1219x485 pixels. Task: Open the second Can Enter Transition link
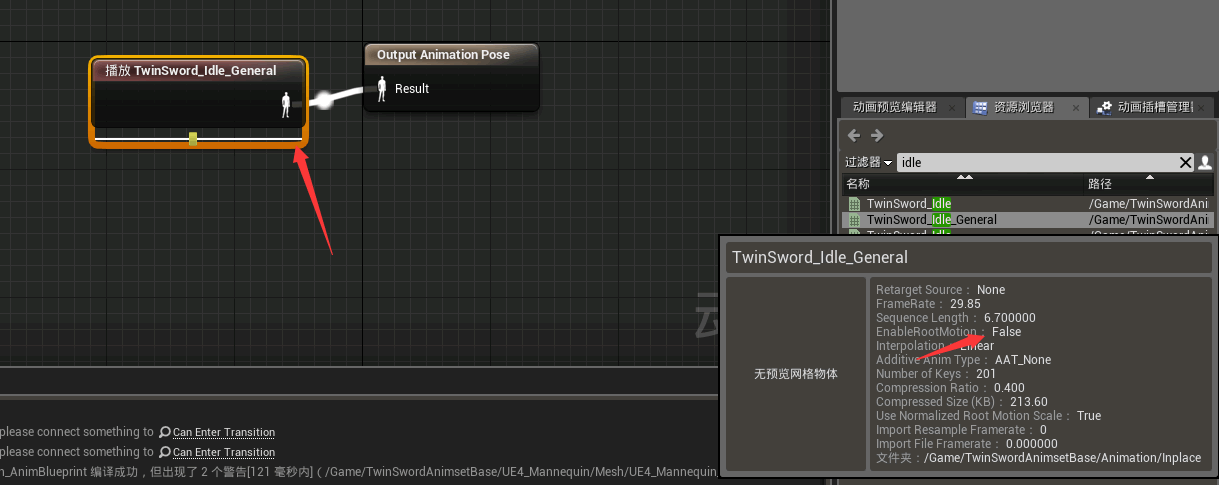click(x=224, y=452)
